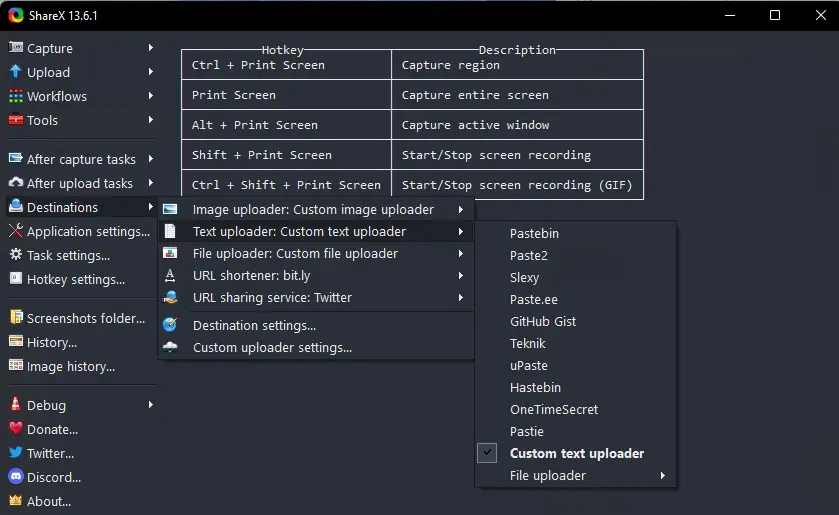Expand the Image uploader submenu arrow
This screenshot has width=839, height=515.
click(461, 209)
